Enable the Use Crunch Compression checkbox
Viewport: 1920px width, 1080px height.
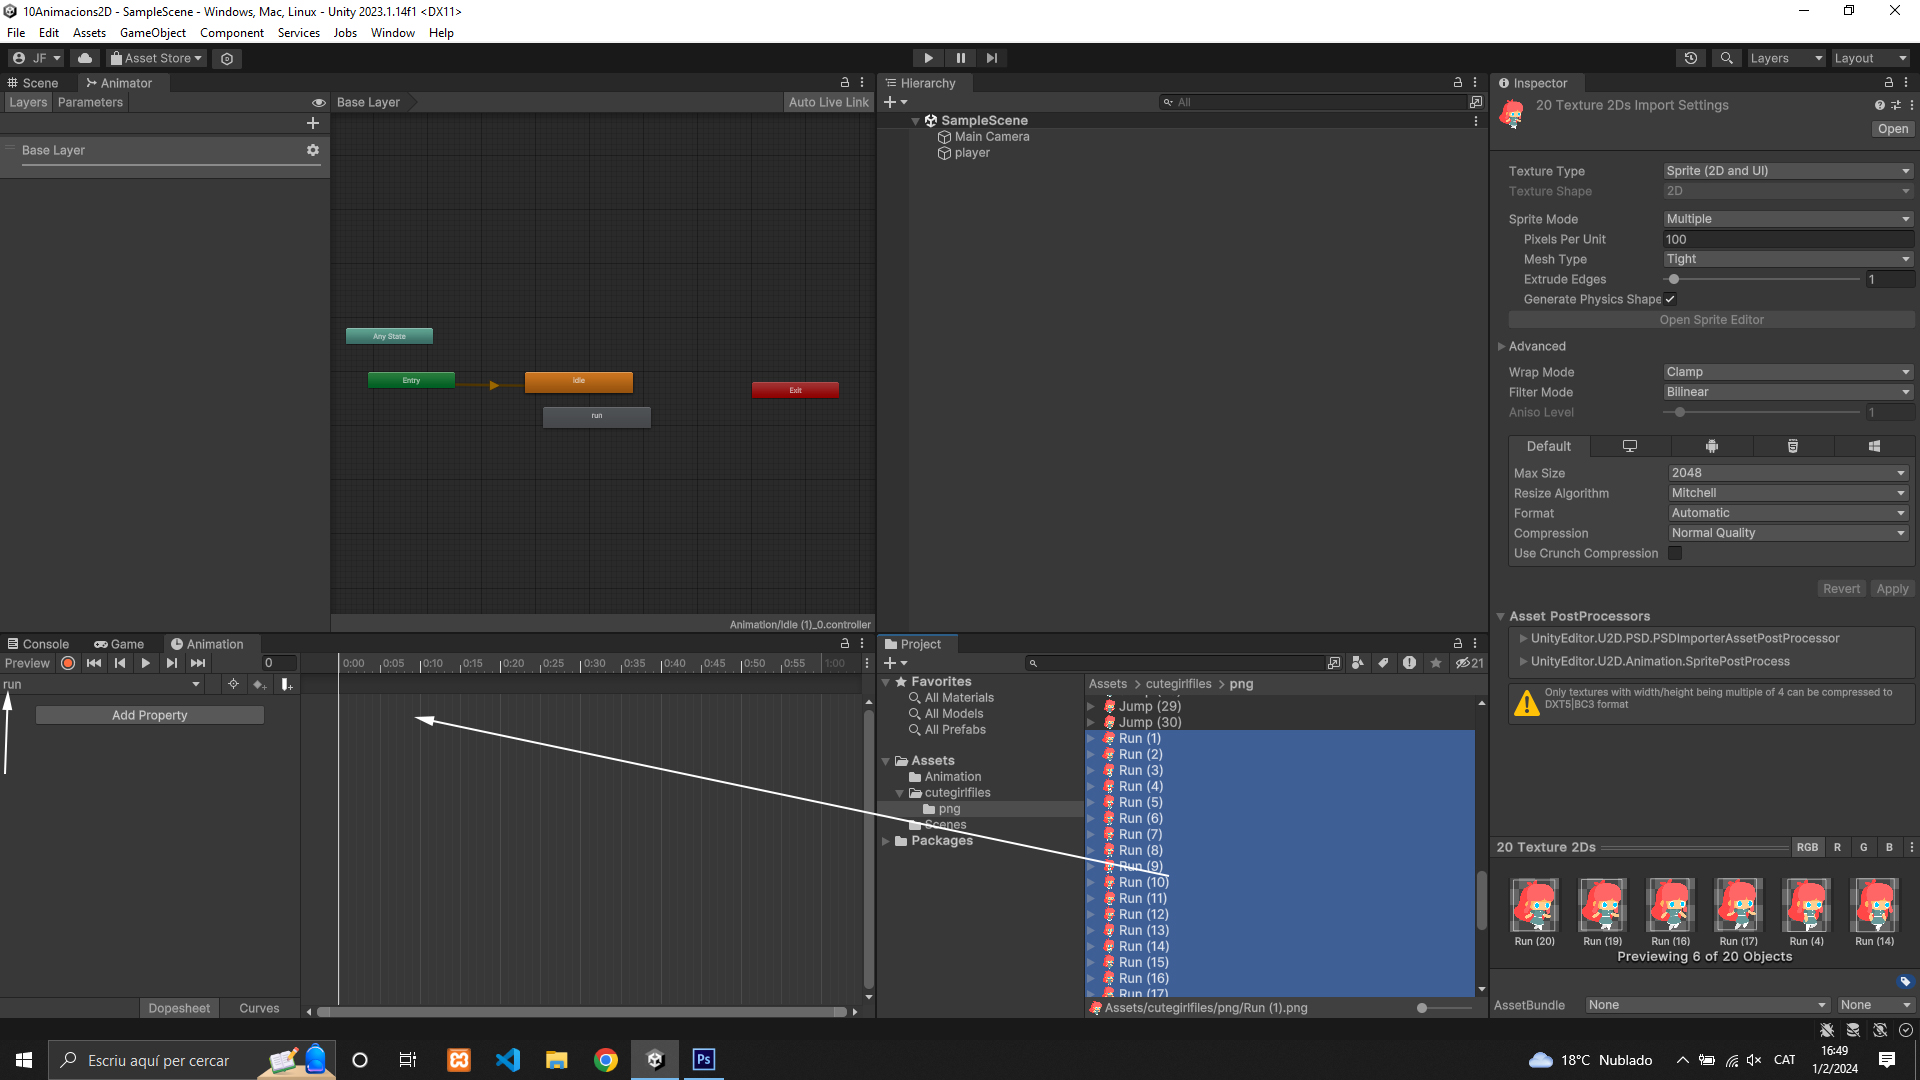(1675, 553)
